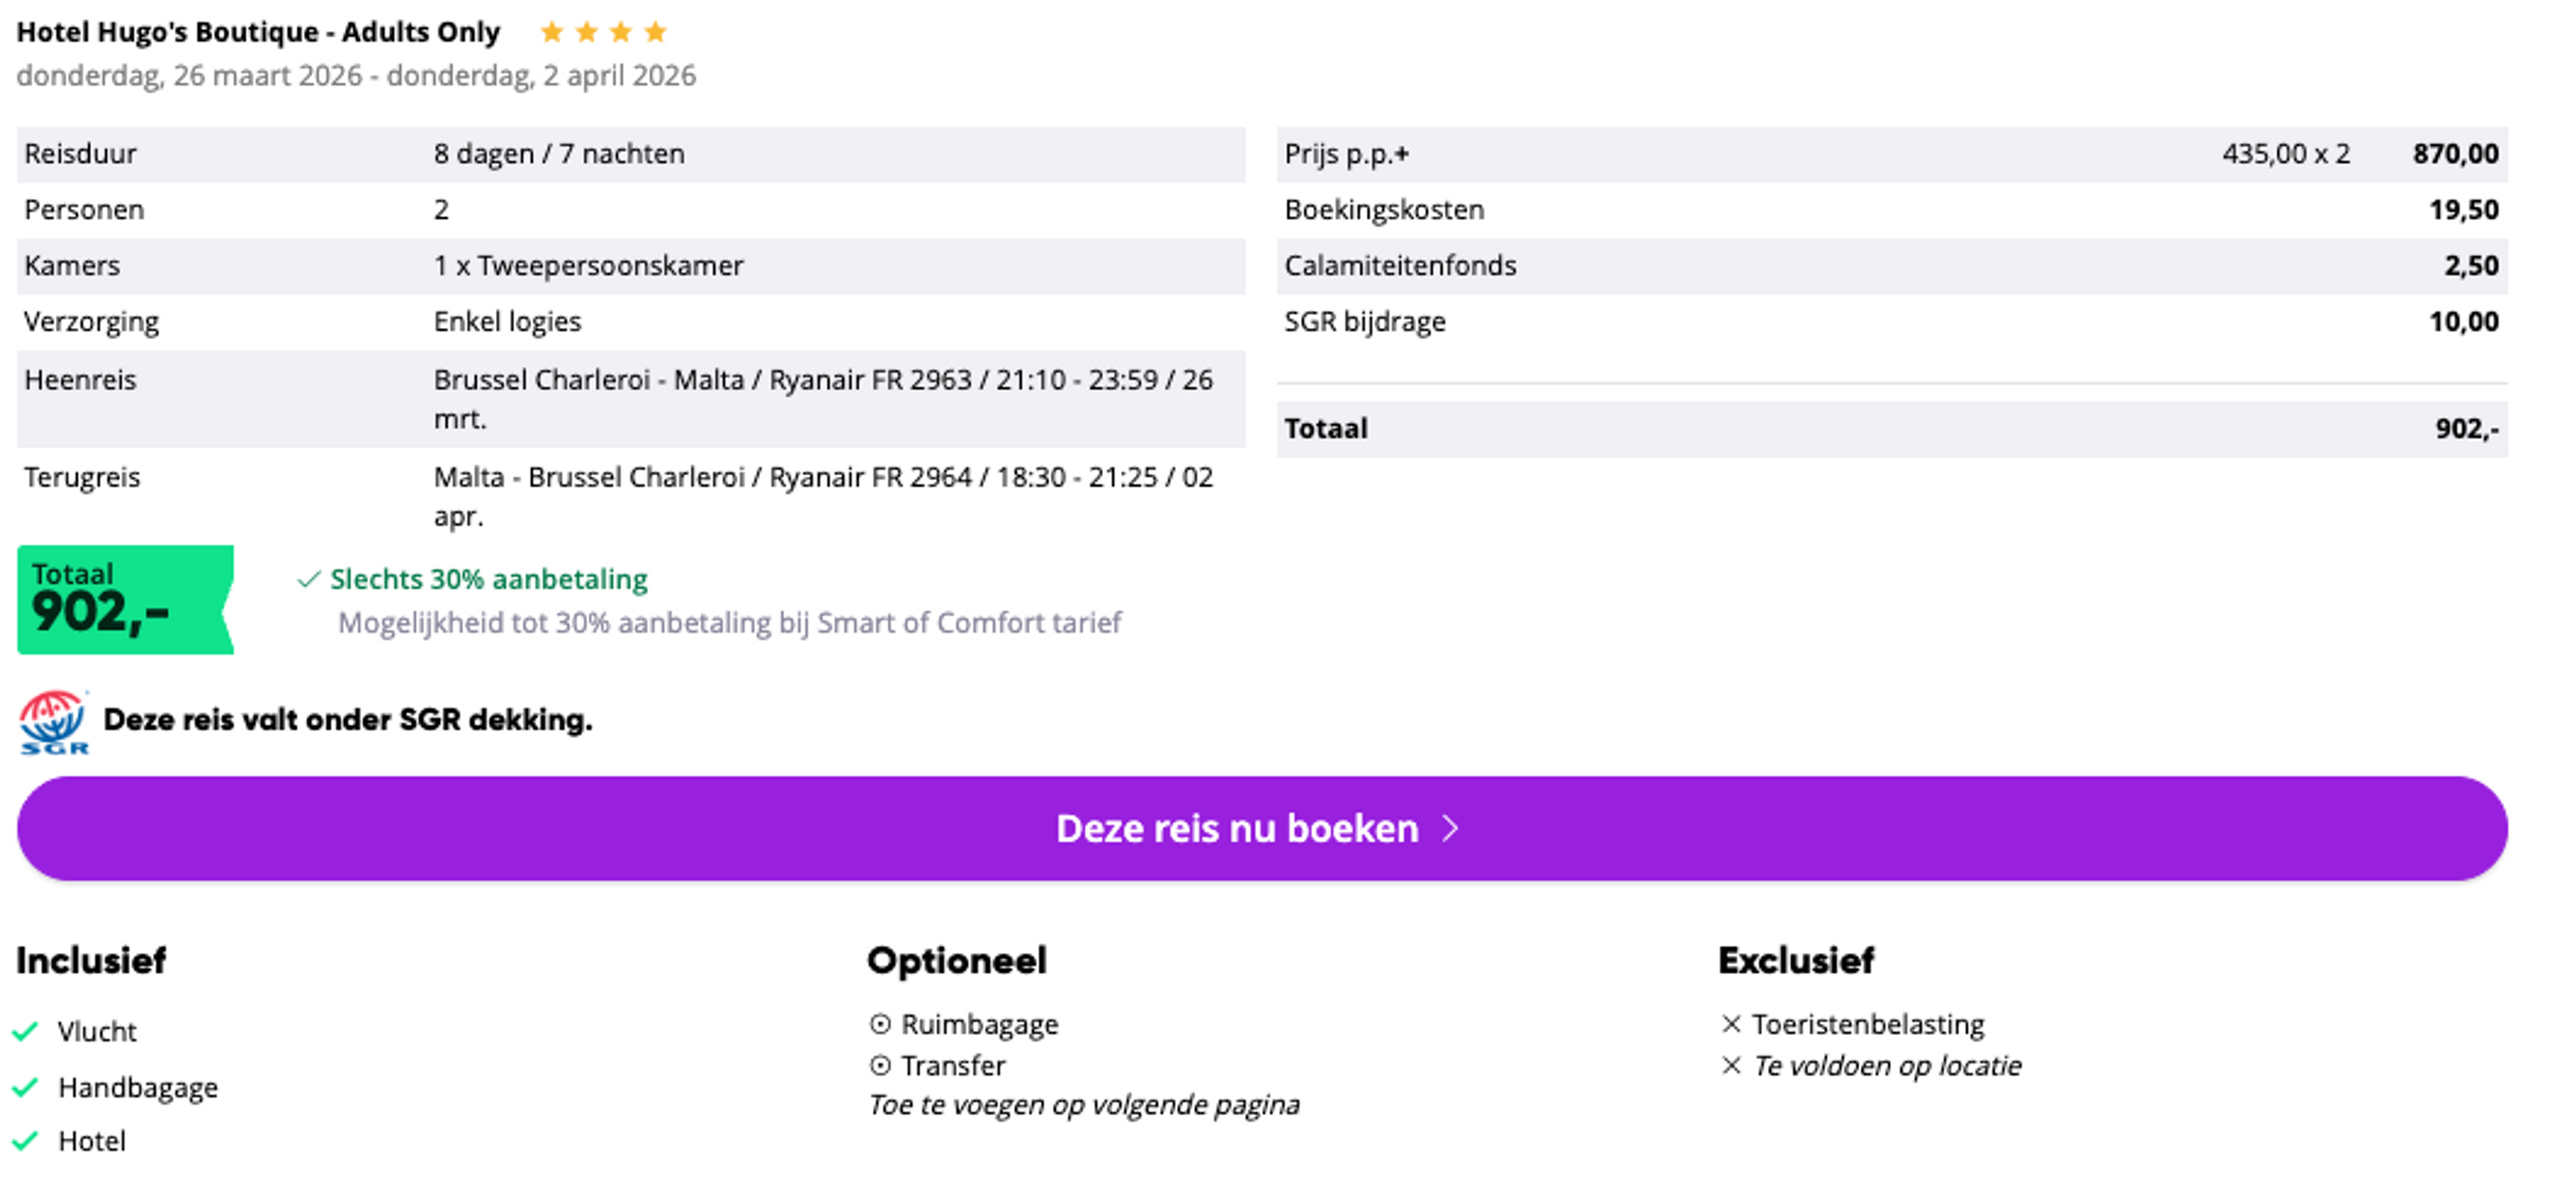2576x1192 pixels.
Task: Click the checkmark beside Slechts 30% aanbetaling
Action: (x=309, y=579)
